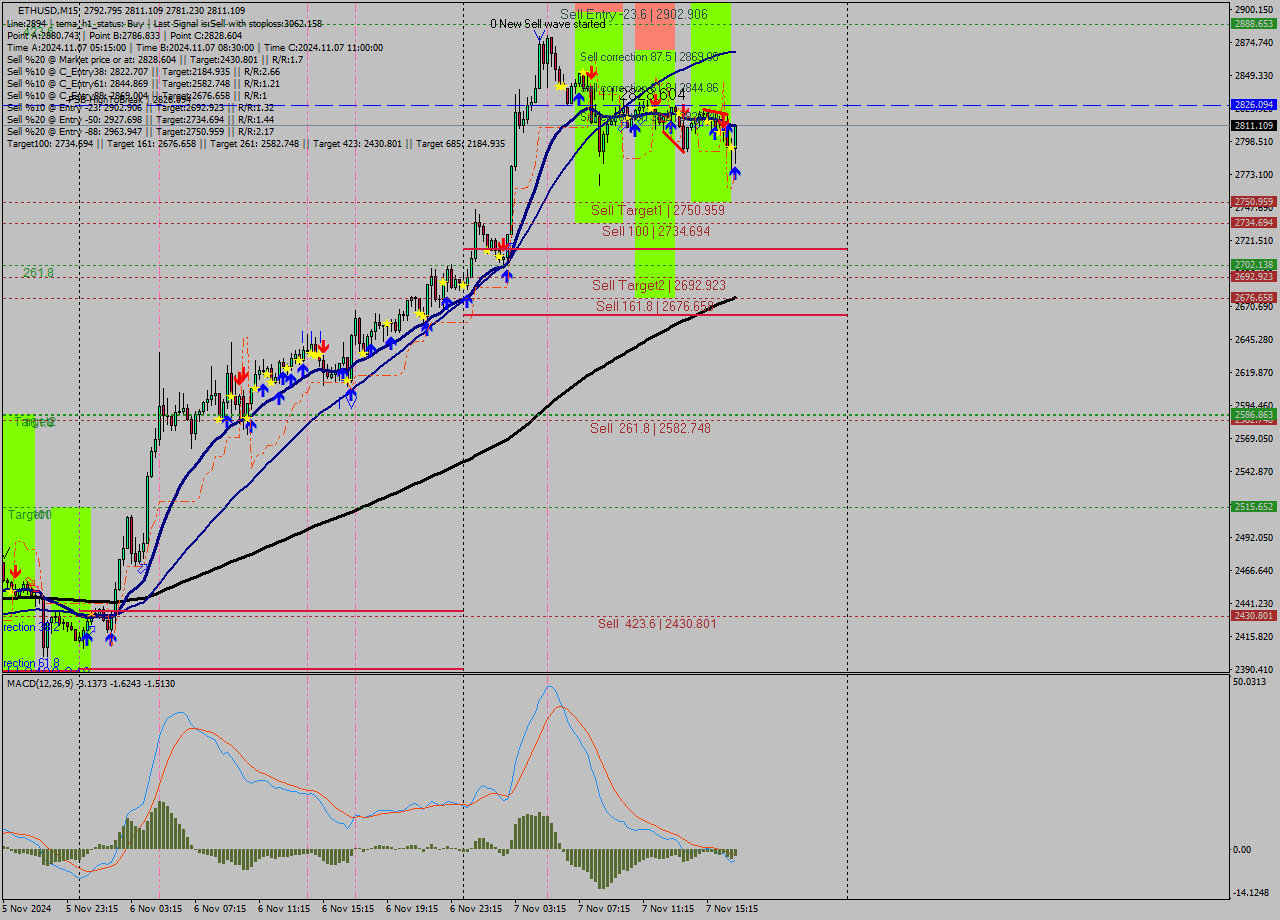1280x920 pixels.
Task: Click the 2390.410 price scale value
Action: [x=1254, y=669]
